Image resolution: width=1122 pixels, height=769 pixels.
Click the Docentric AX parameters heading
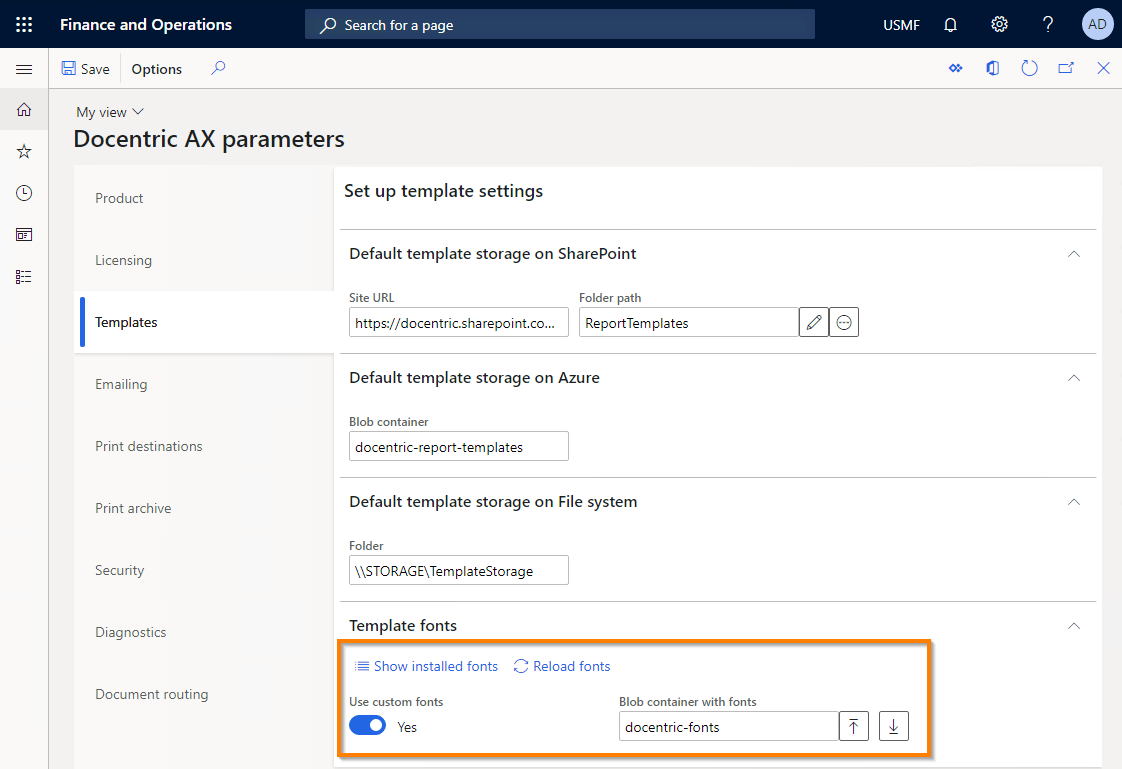tap(209, 139)
